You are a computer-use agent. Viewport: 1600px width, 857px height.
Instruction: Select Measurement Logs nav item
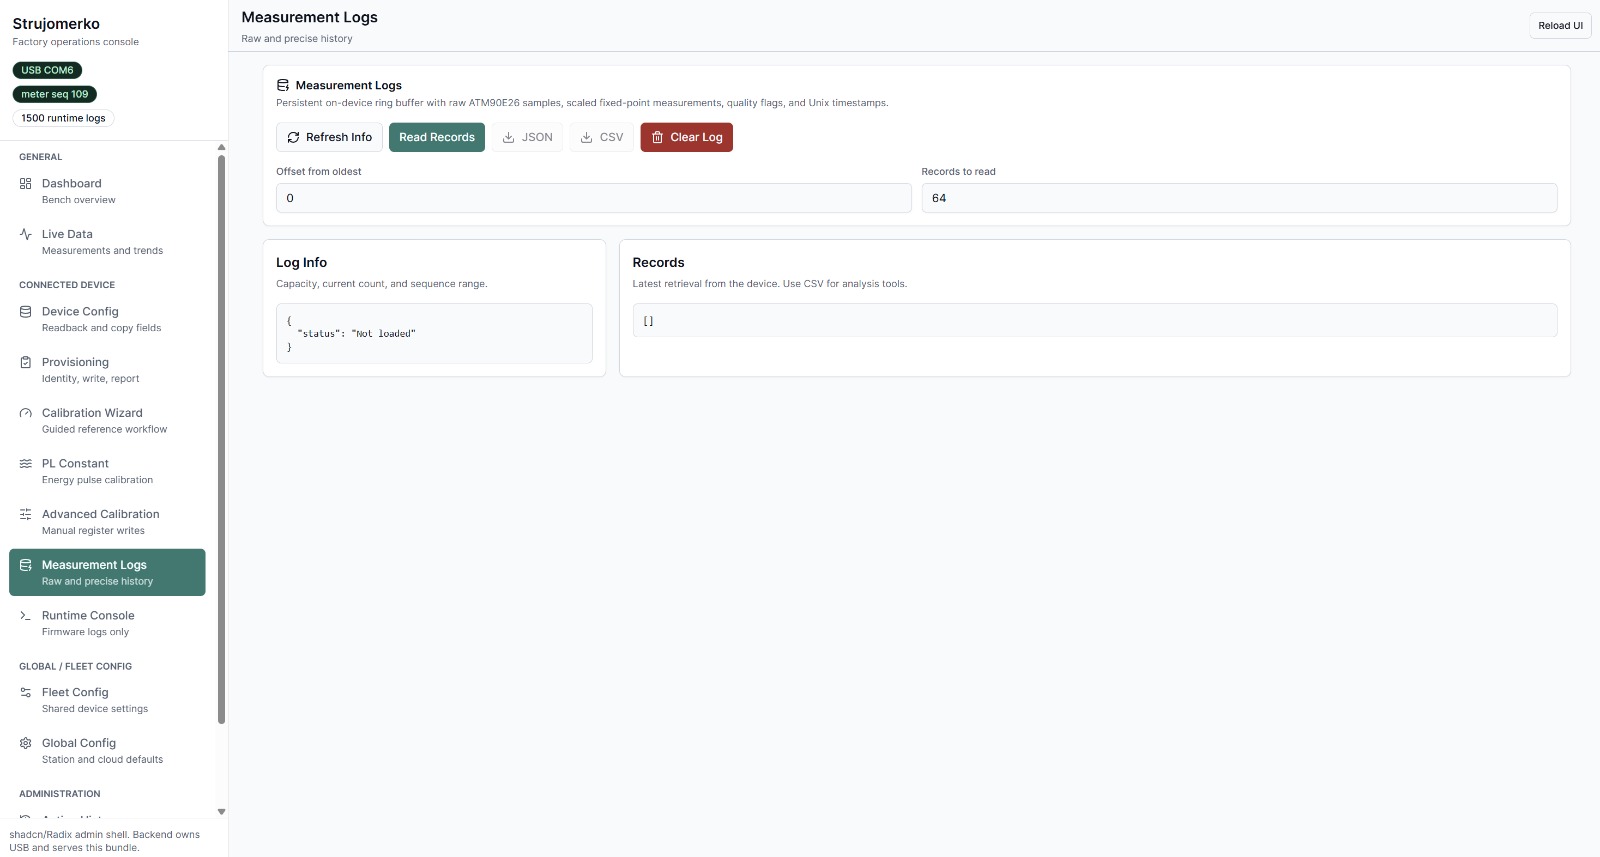(x=107, y=572)
